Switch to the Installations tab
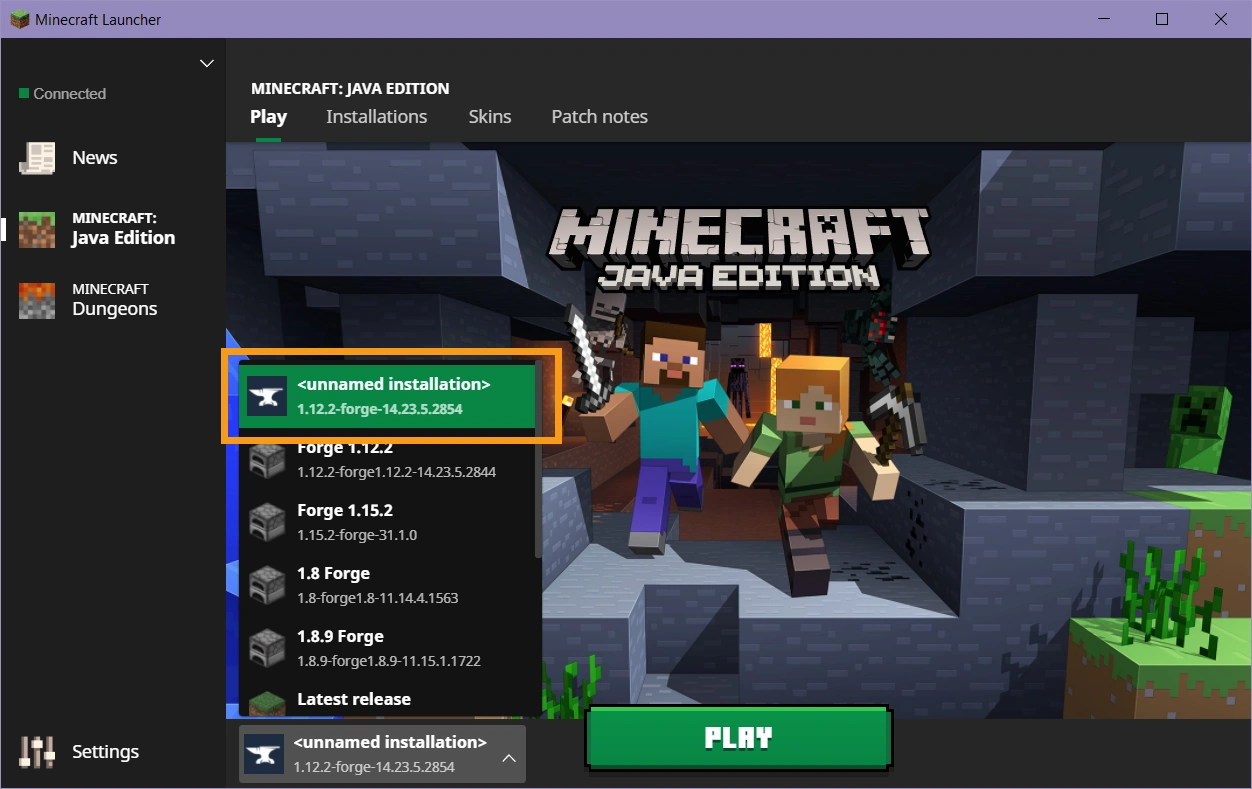1252x789 pixels. point(376,117)
